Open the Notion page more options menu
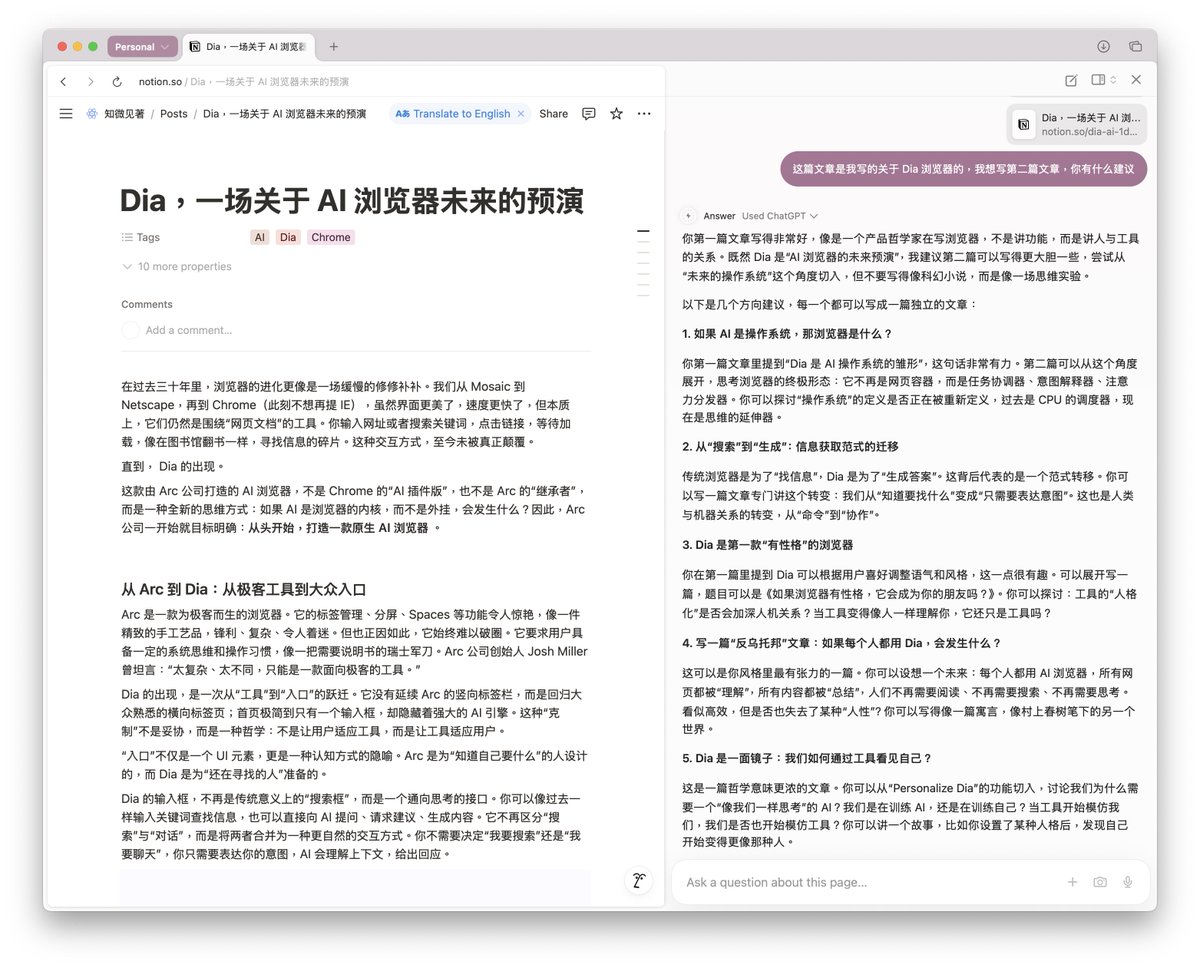The width and height of the screenshot is (1200, 968). coord(644,114)
